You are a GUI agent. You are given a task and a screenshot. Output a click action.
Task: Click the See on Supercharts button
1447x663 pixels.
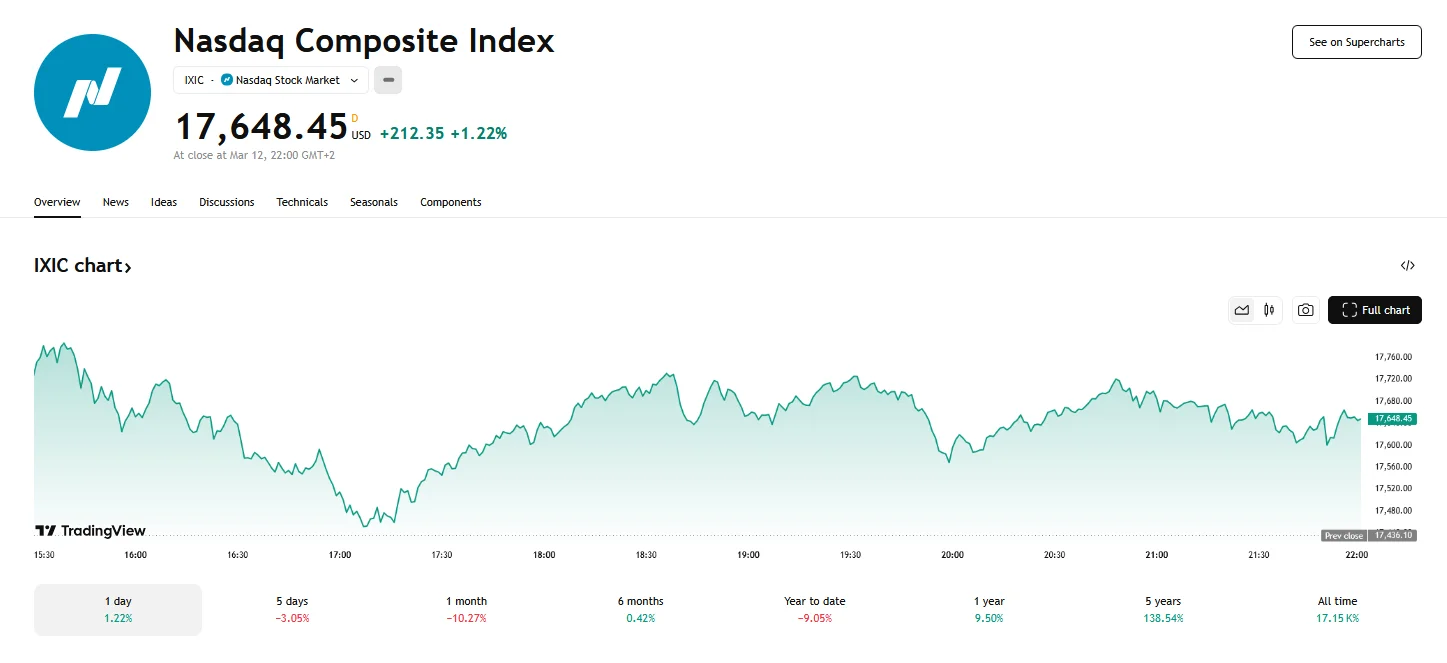tap(1356, 42)
